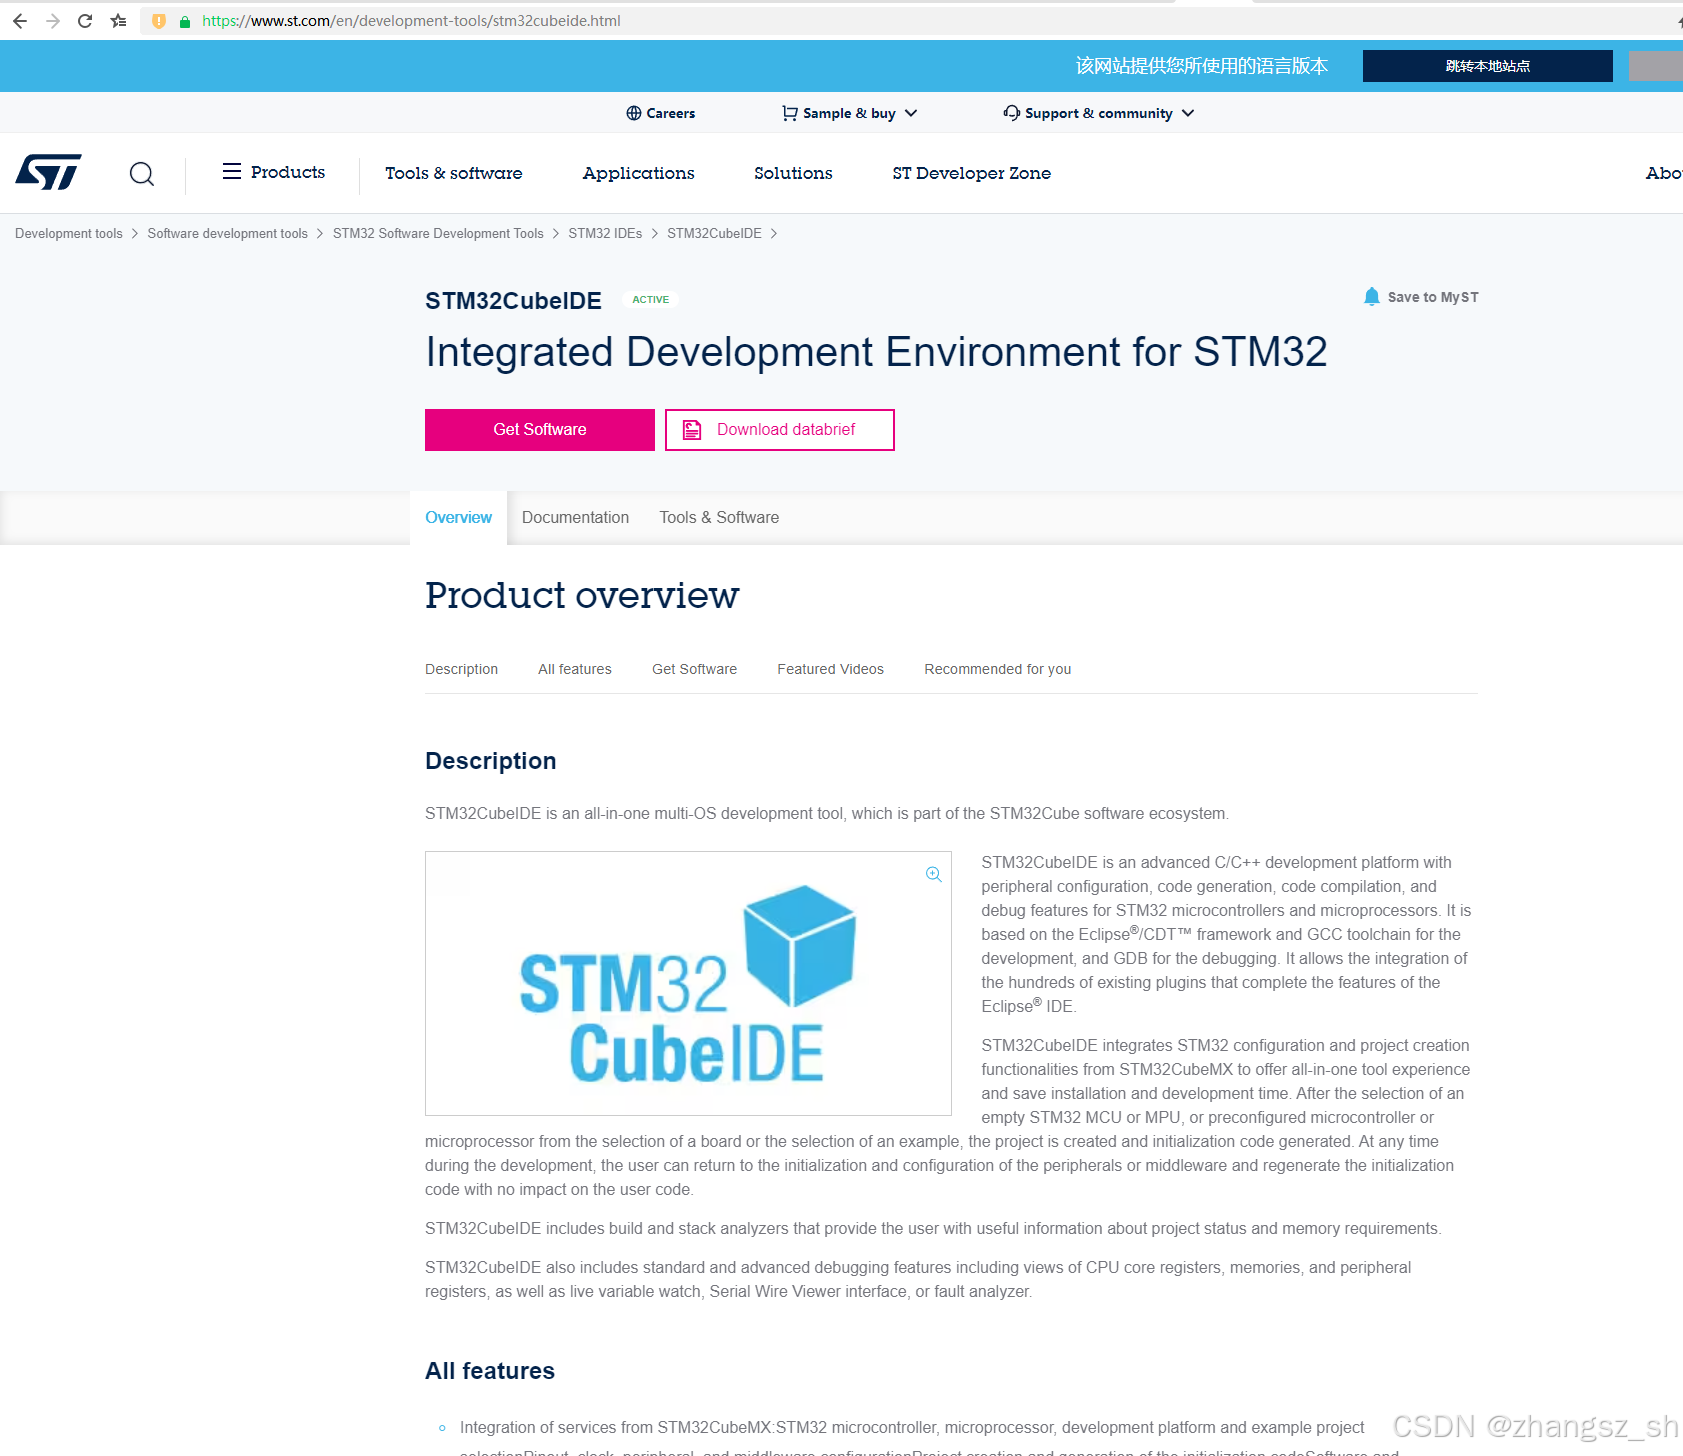Click the green ACTIVE status badge
1683x1456 pixels.
(x=651, y=300)
